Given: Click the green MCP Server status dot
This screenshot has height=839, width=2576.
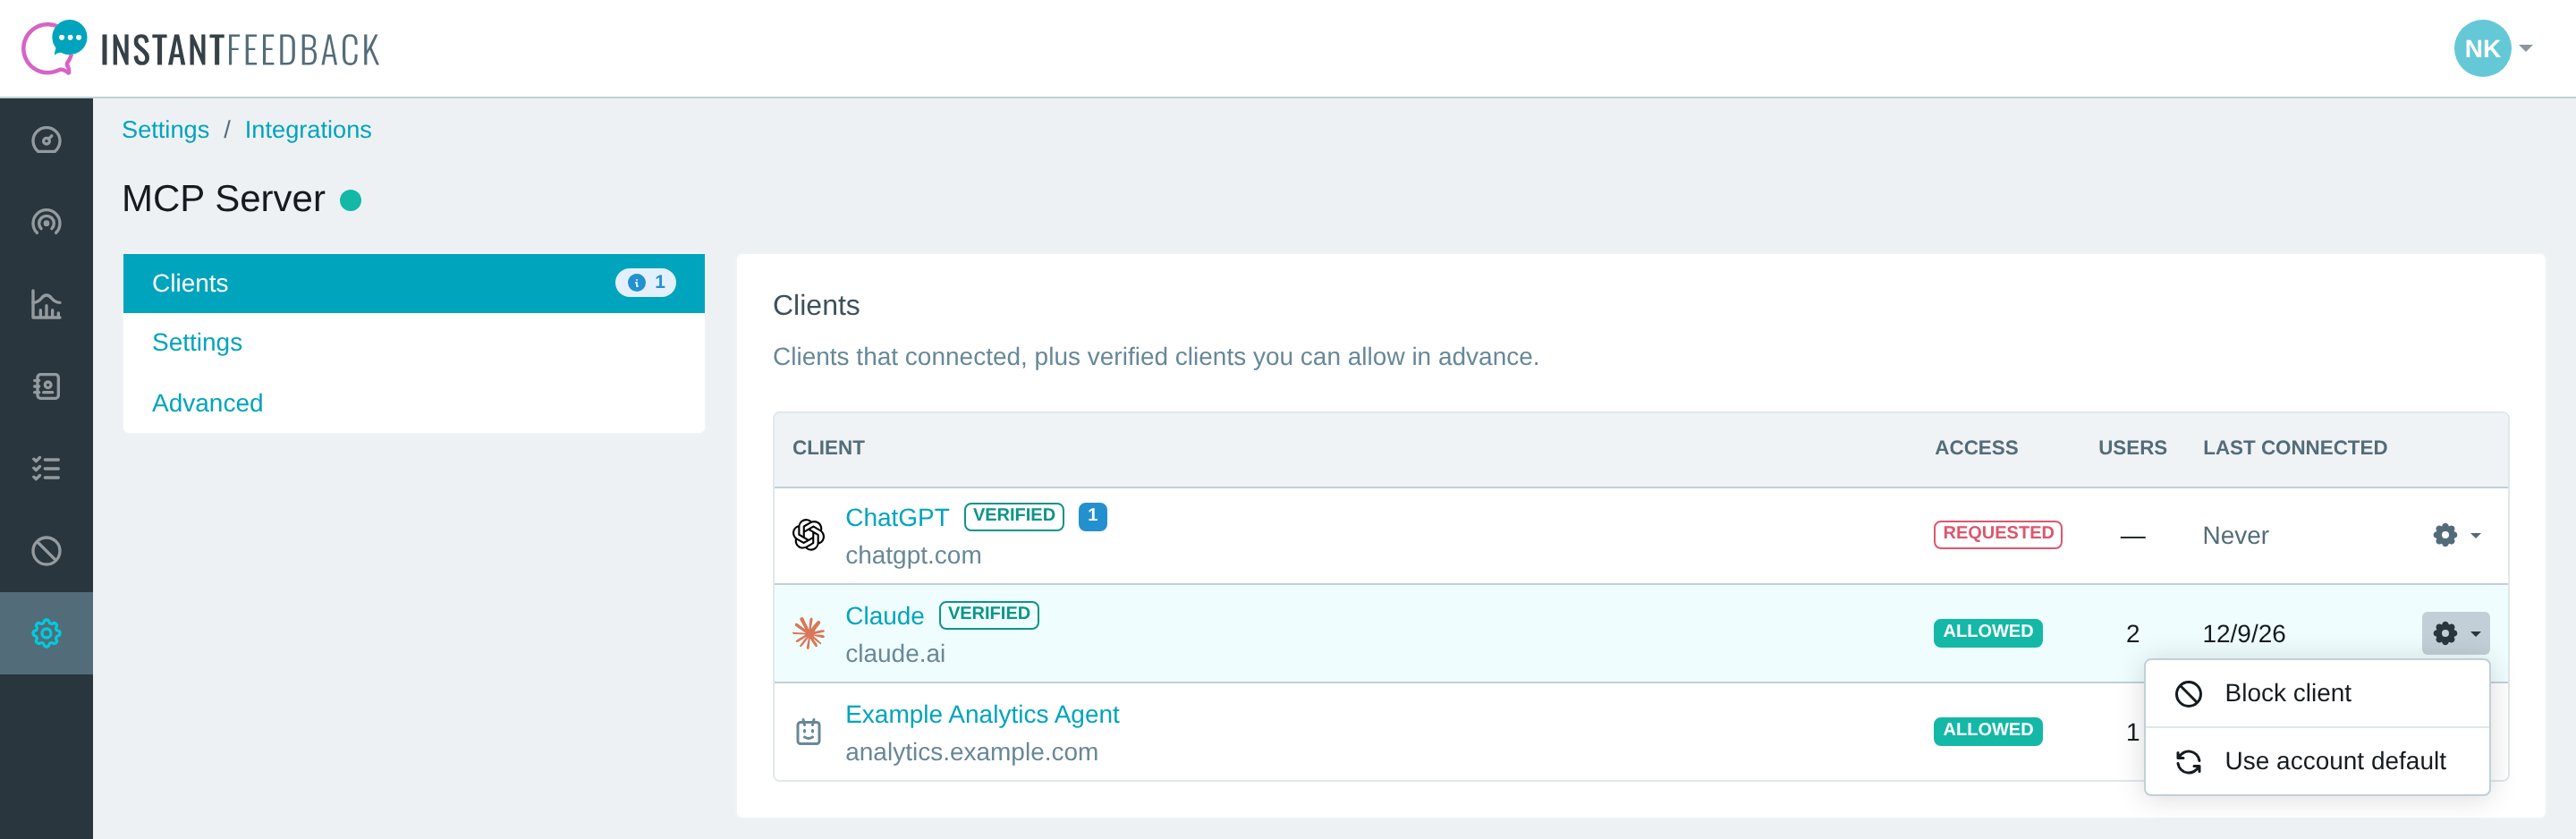Looking at the screenshot, I should pos(350,200).
